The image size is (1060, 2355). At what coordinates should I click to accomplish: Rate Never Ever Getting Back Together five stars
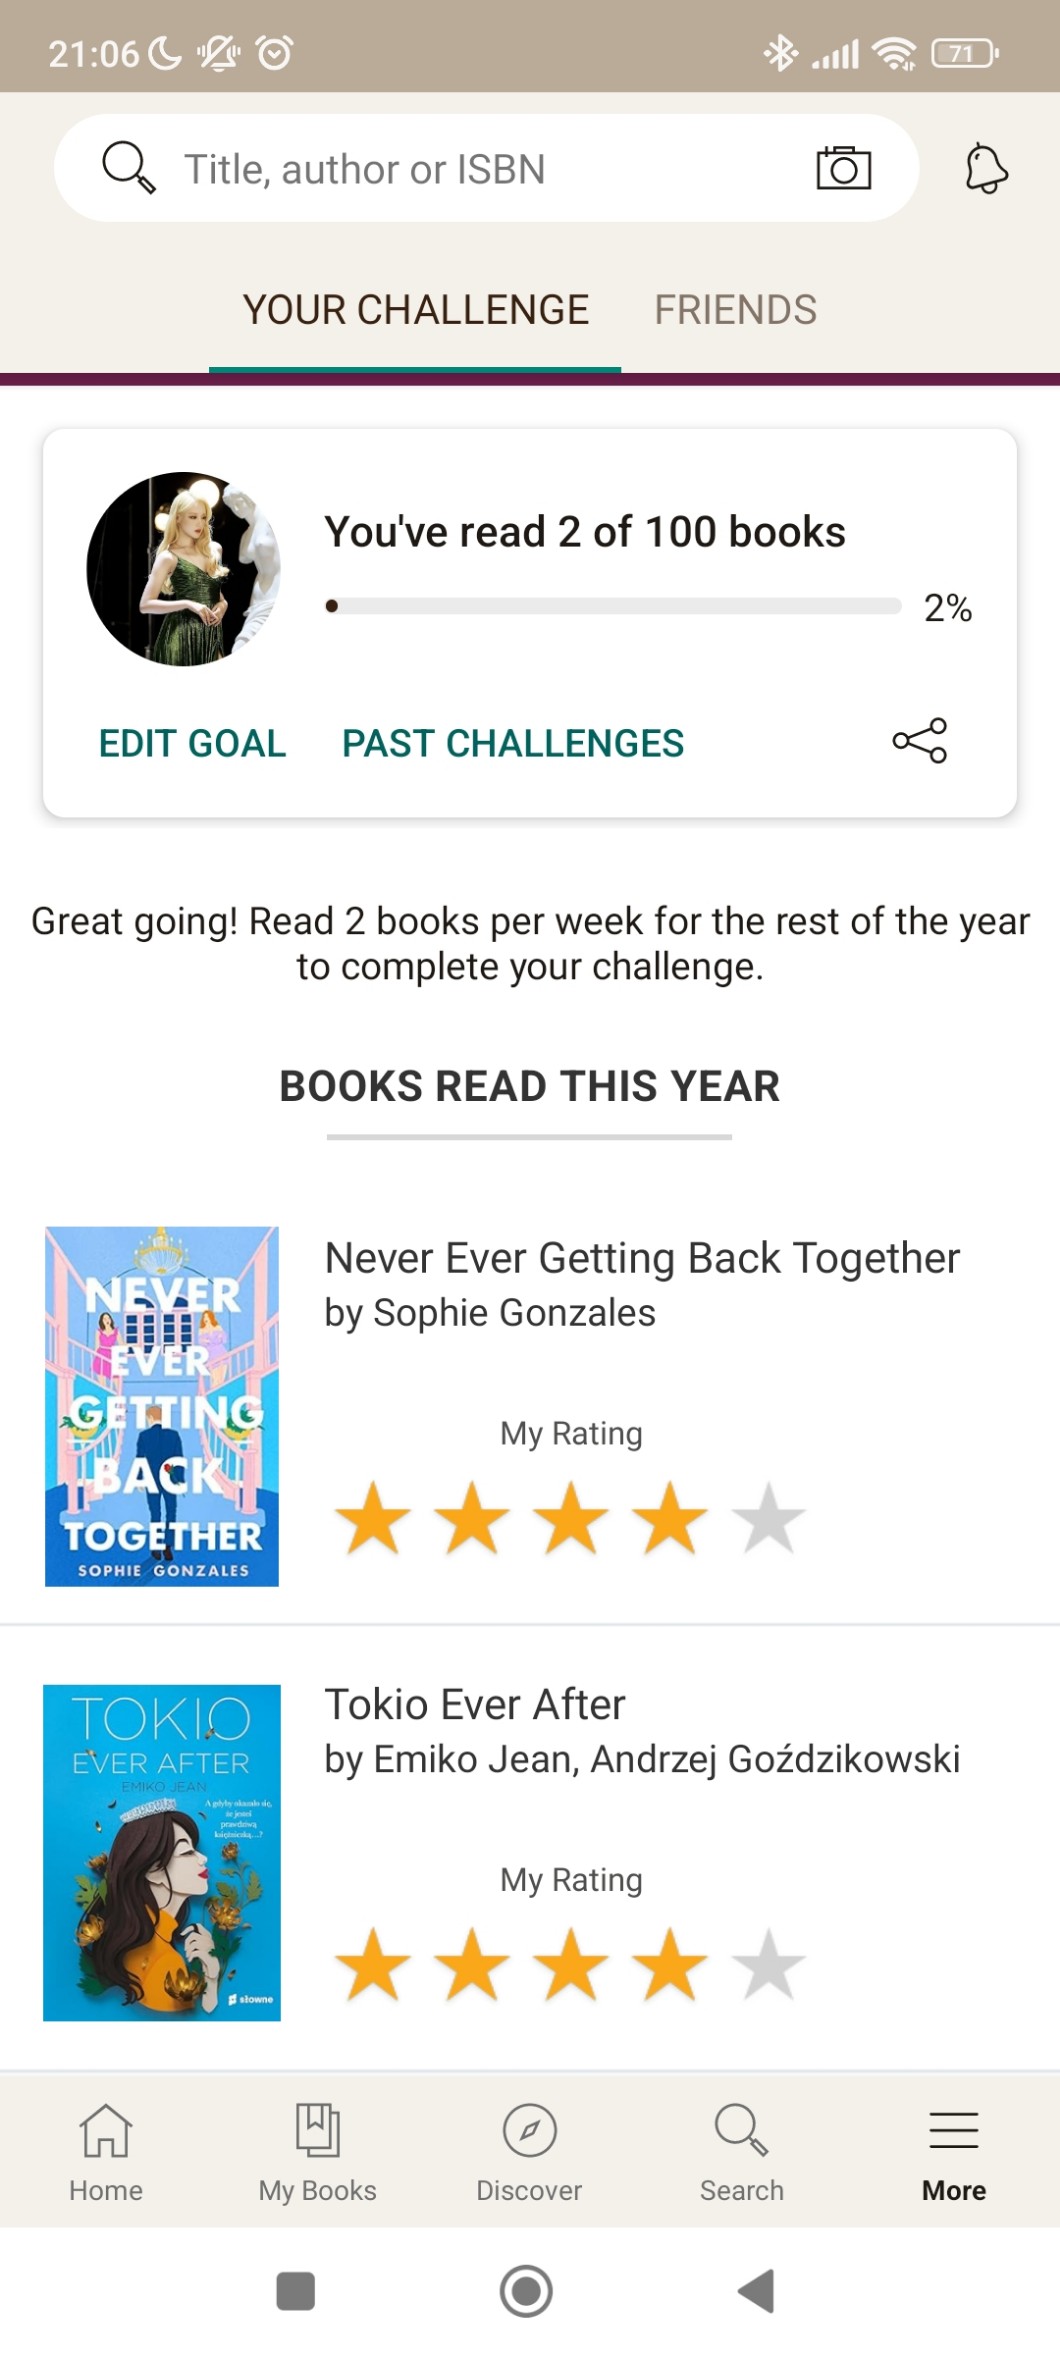click(x=768, y=1520)
